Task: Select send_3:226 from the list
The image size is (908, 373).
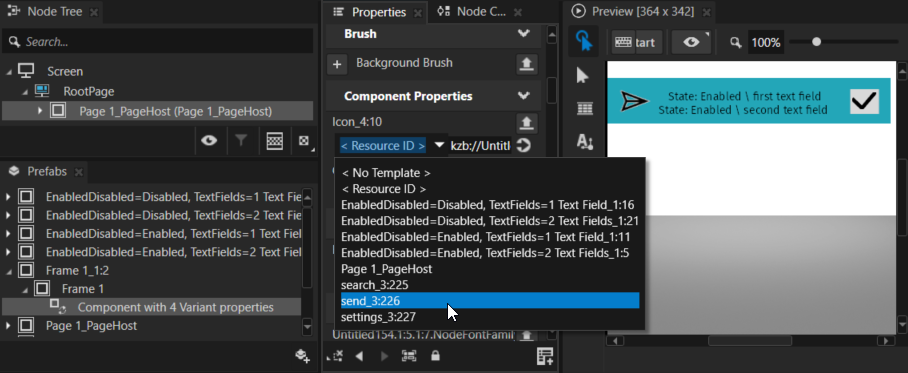Action: (x=489, y=301)
